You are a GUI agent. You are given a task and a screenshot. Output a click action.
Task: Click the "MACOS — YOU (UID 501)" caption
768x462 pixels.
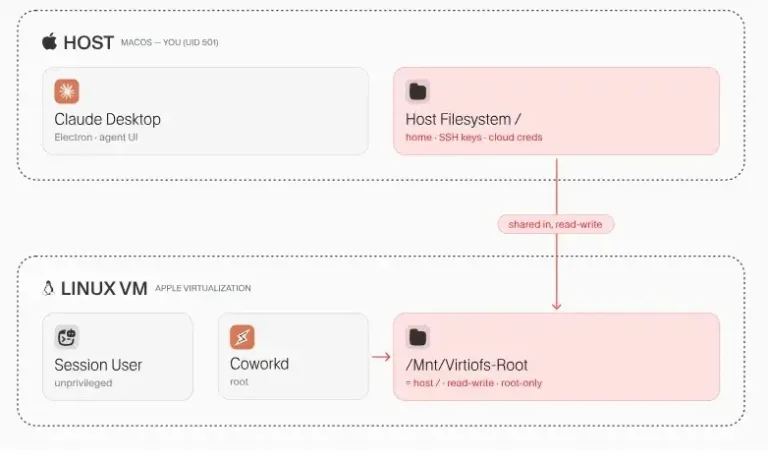click(169, 43)
